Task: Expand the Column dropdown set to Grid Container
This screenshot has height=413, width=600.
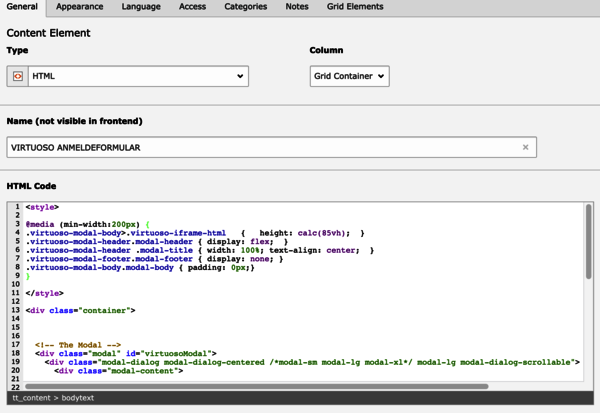Action: click(349, 76)
